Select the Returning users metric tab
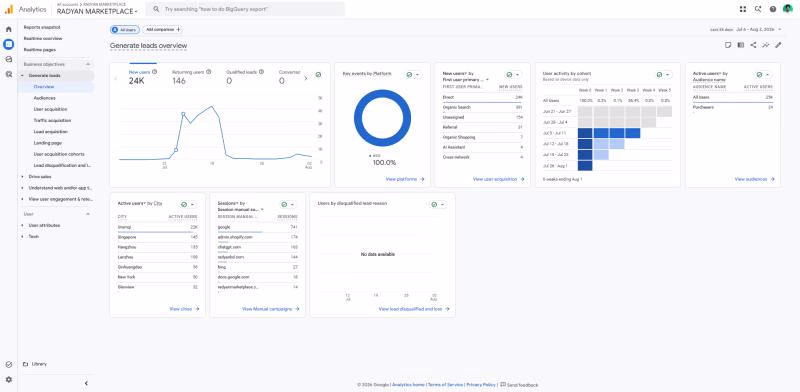Viewport: 800px width, 392px height. click(191, 77)
